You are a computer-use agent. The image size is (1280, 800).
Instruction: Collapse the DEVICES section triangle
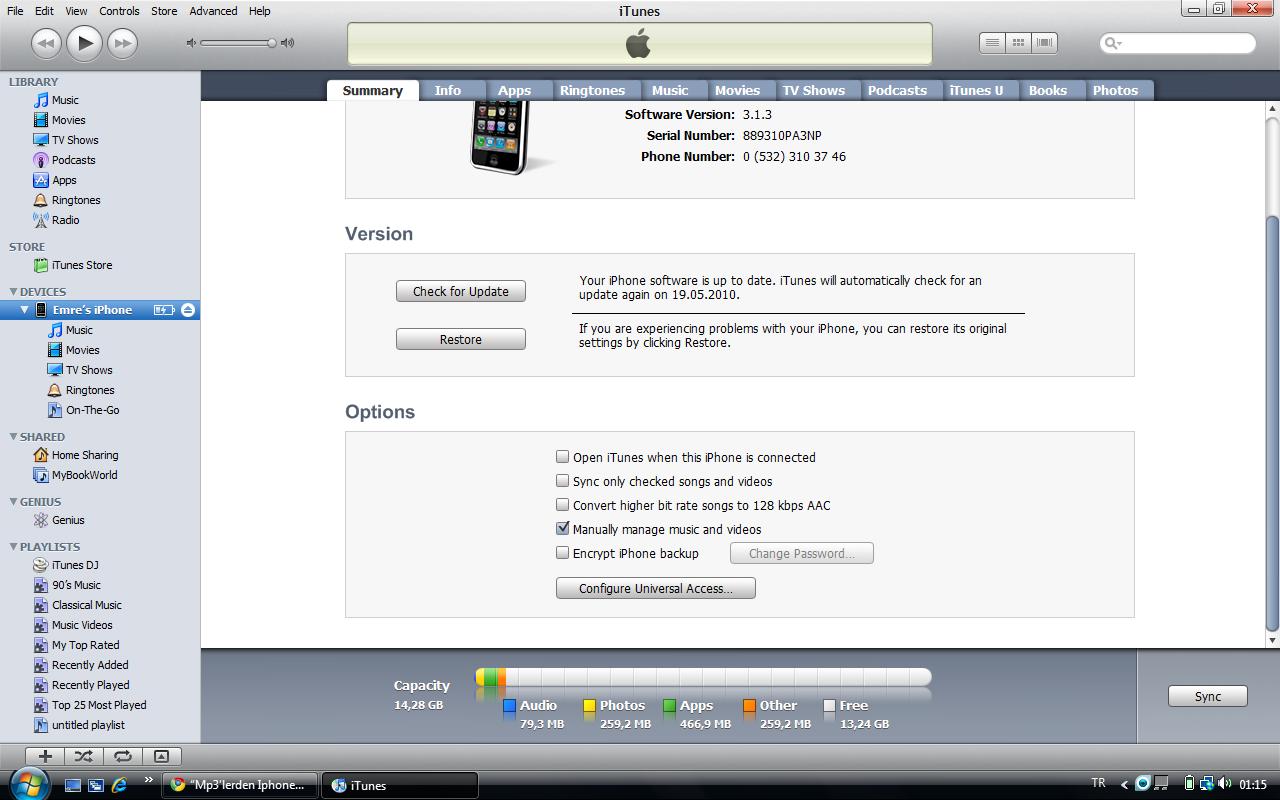click(x=13, y=292)
